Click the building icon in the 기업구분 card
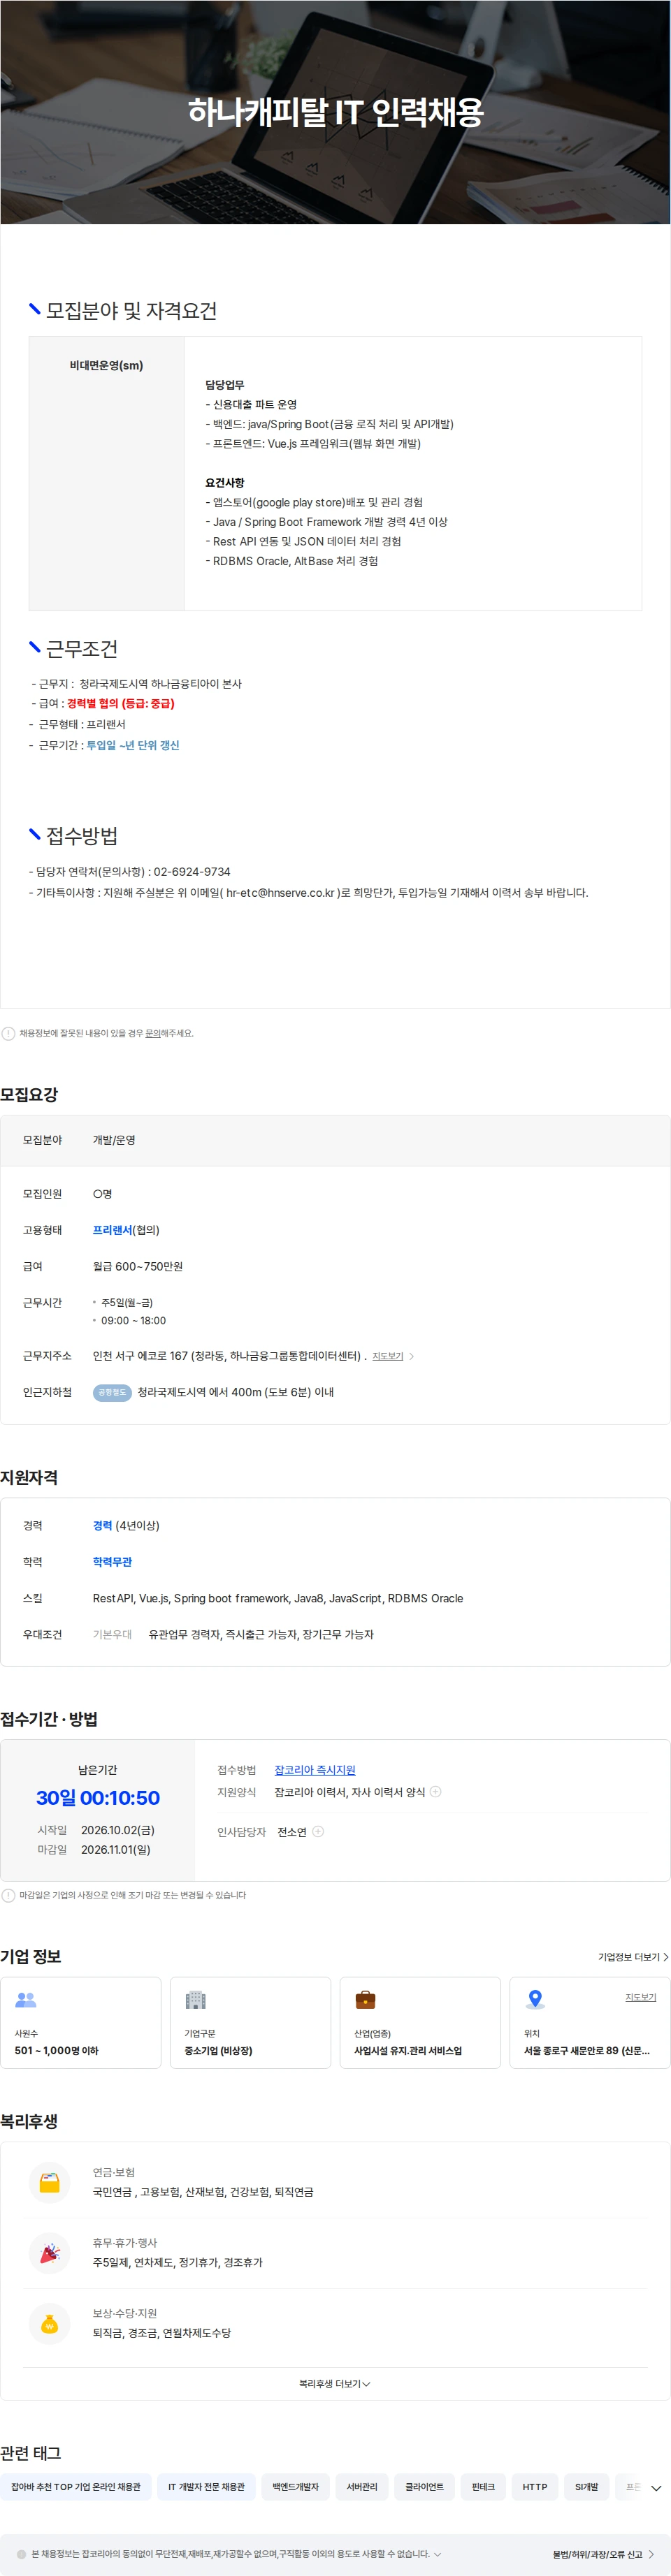671x2576 pixels. click(196, 2000)
